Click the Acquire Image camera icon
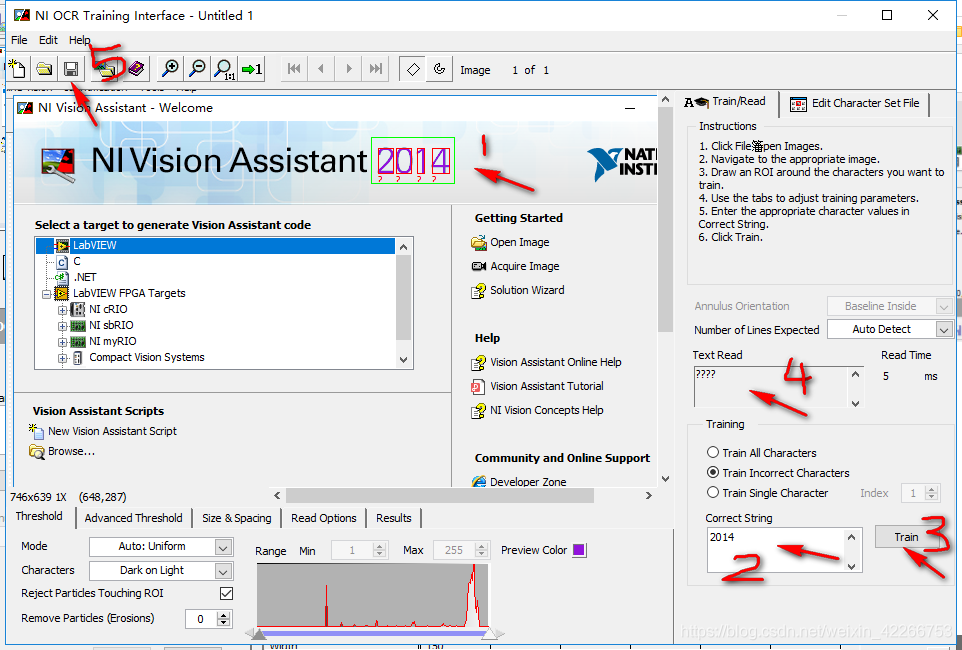 [479, 266]
